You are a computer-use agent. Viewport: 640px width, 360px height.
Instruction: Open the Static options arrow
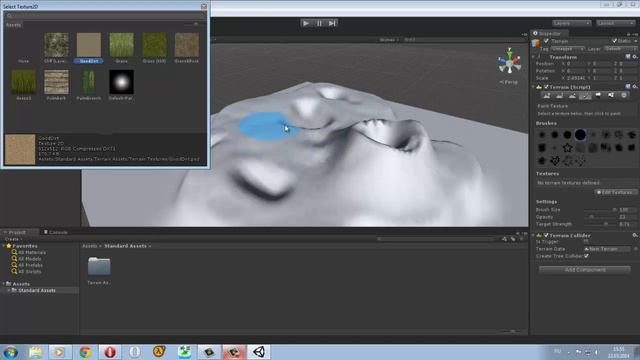pyautogui.click(x=636, y=41)
